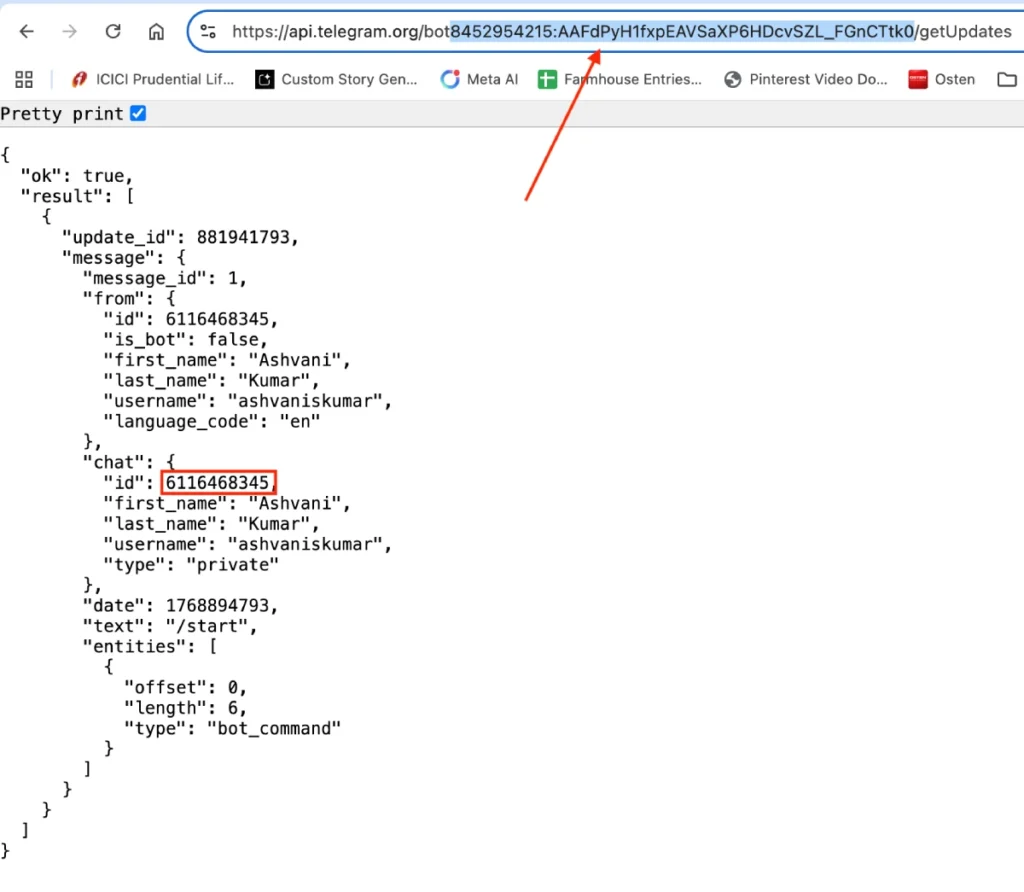Image resolution: width=1024 pixels, height=892 pixels.
Task: Click the "bot_command" type value
Action: [274, 728]
